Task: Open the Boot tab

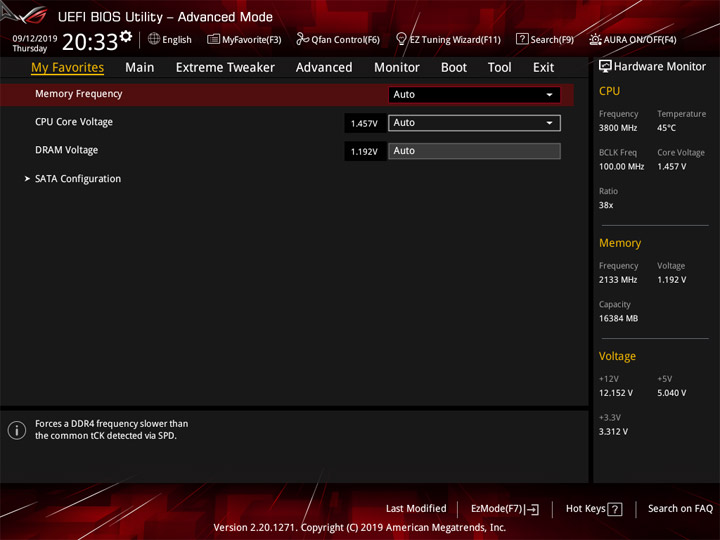Action: pyautogui.click(x=454, y=68)
